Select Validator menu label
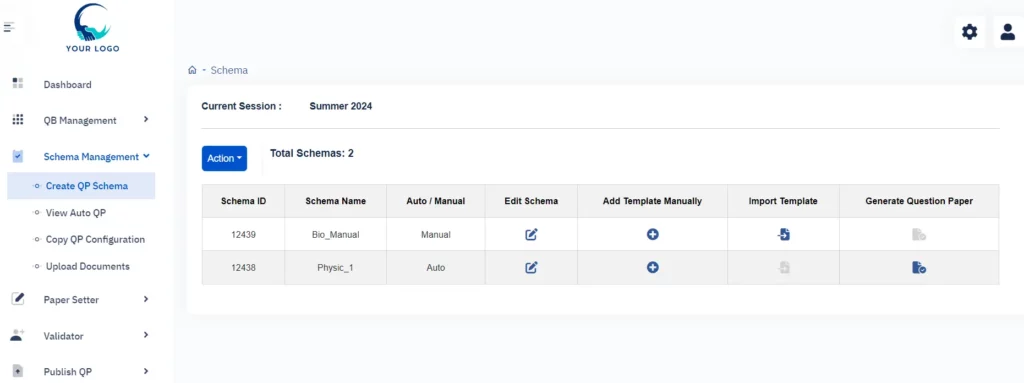Viewport: 1024px width, 383px height. click(x=63, y=336)
